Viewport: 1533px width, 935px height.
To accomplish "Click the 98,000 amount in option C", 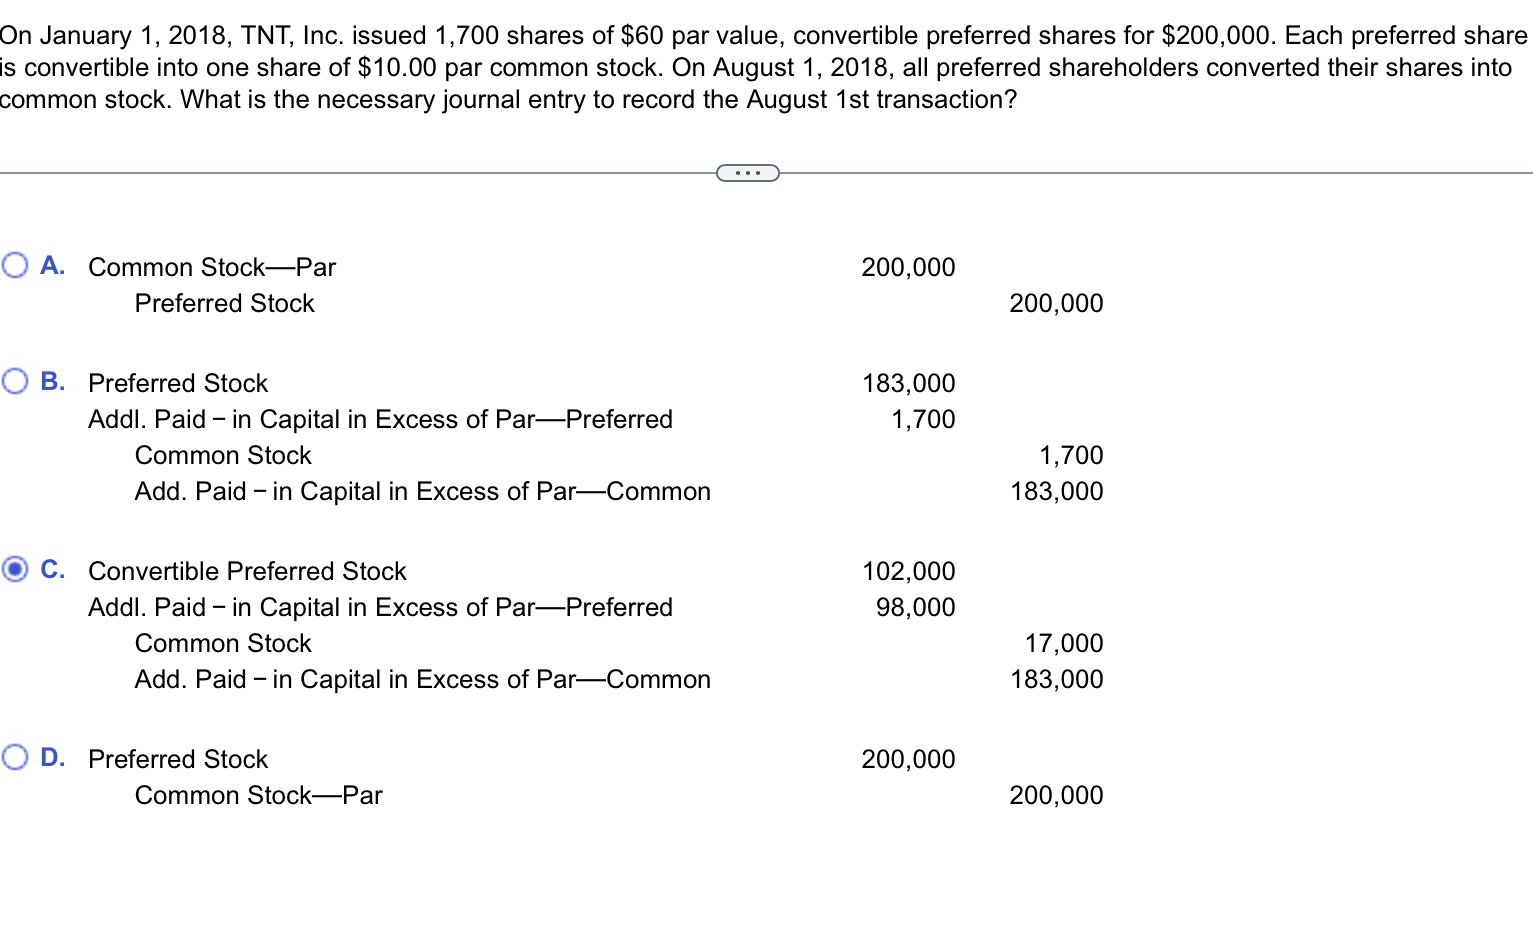I will tap(914, 607).
